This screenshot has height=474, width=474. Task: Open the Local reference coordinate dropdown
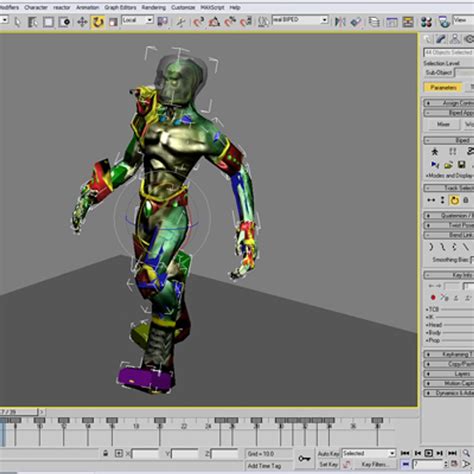point(137,20)
